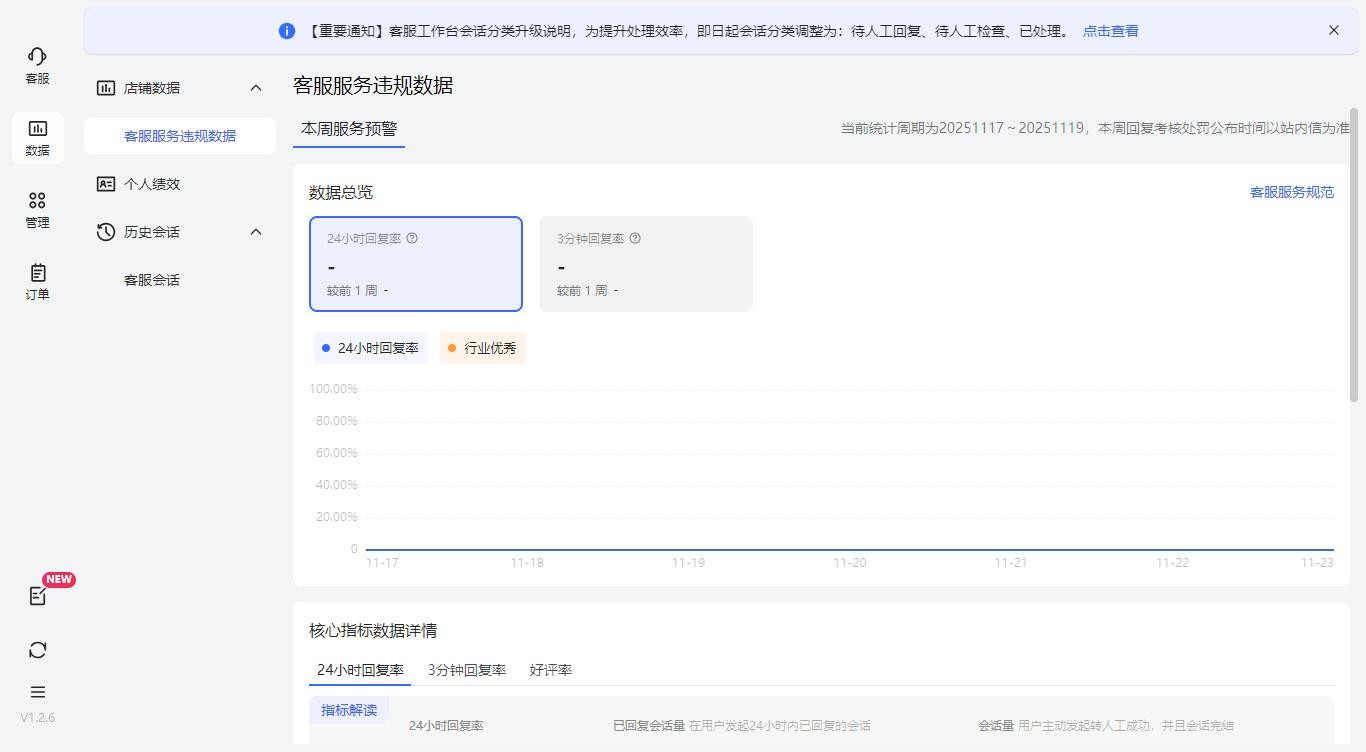The width and height of the screenshot is (1366, 752).
Task: Open the 订单 clipboard icon
Action: 37,272
